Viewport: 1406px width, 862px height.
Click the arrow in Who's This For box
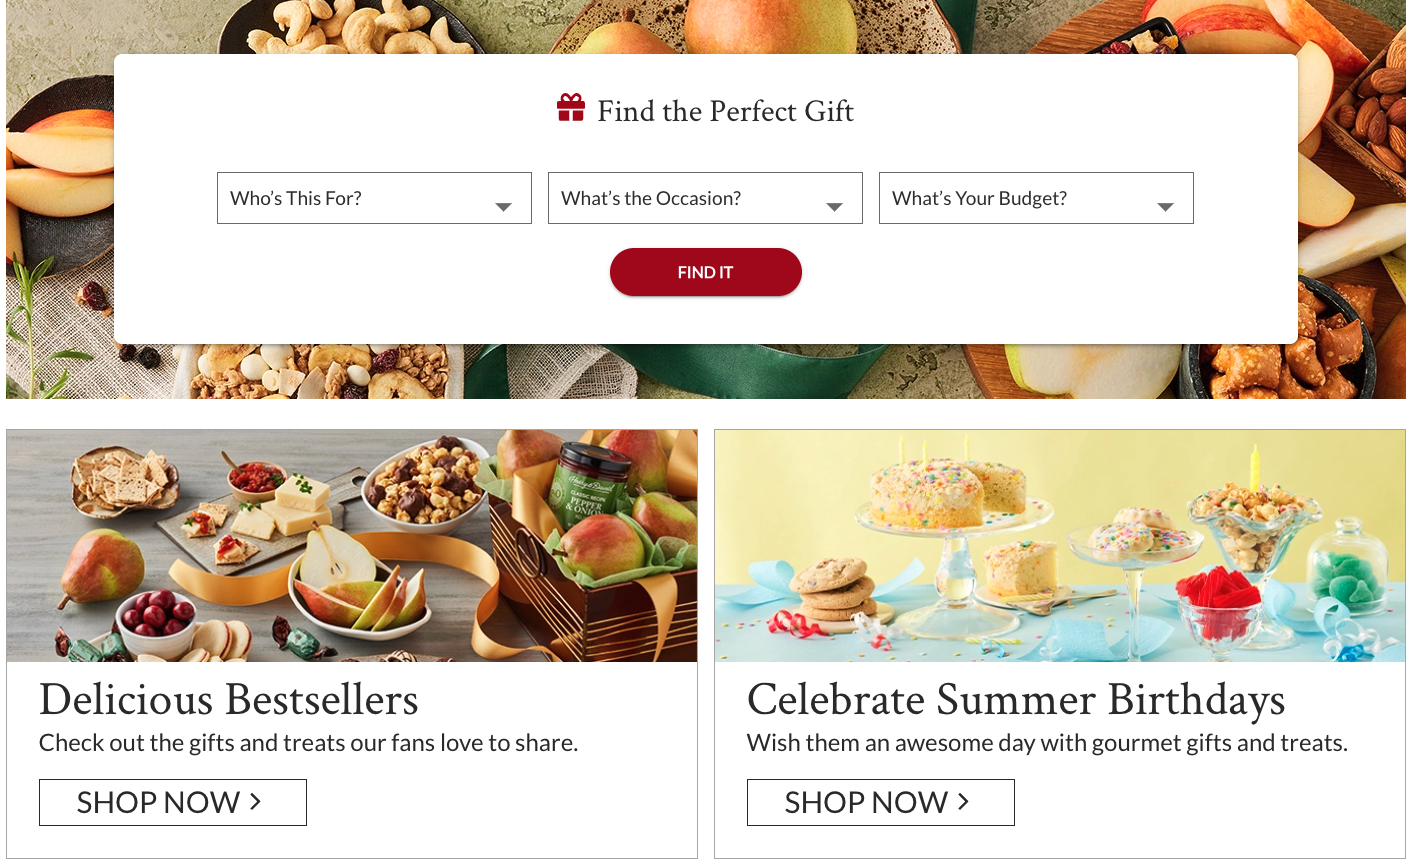pyautogui.click(x=504, y=207)
